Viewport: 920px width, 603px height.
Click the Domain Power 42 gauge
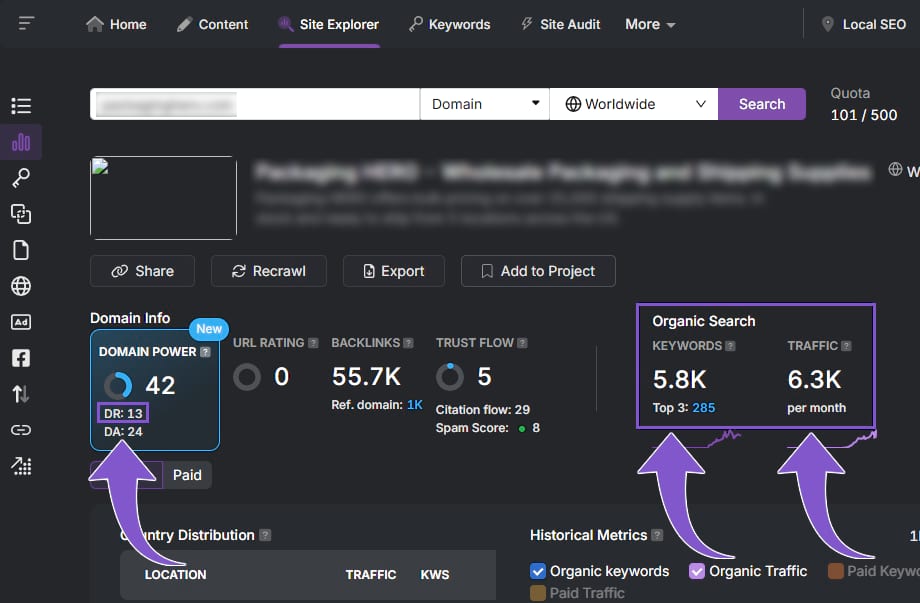coord(118,385)
